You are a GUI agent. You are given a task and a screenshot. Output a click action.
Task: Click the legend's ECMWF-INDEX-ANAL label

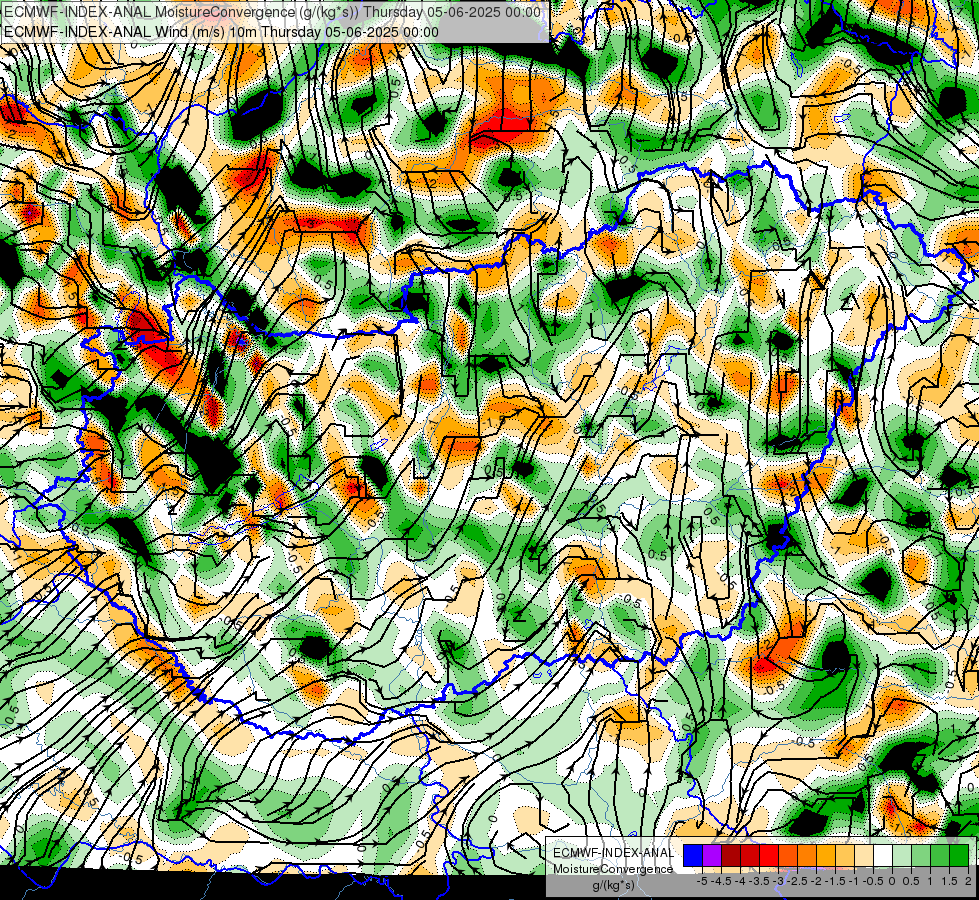click(613, 853)
